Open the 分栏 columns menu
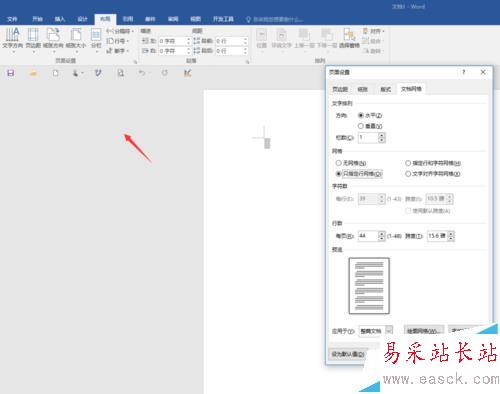 pos(96,39)
